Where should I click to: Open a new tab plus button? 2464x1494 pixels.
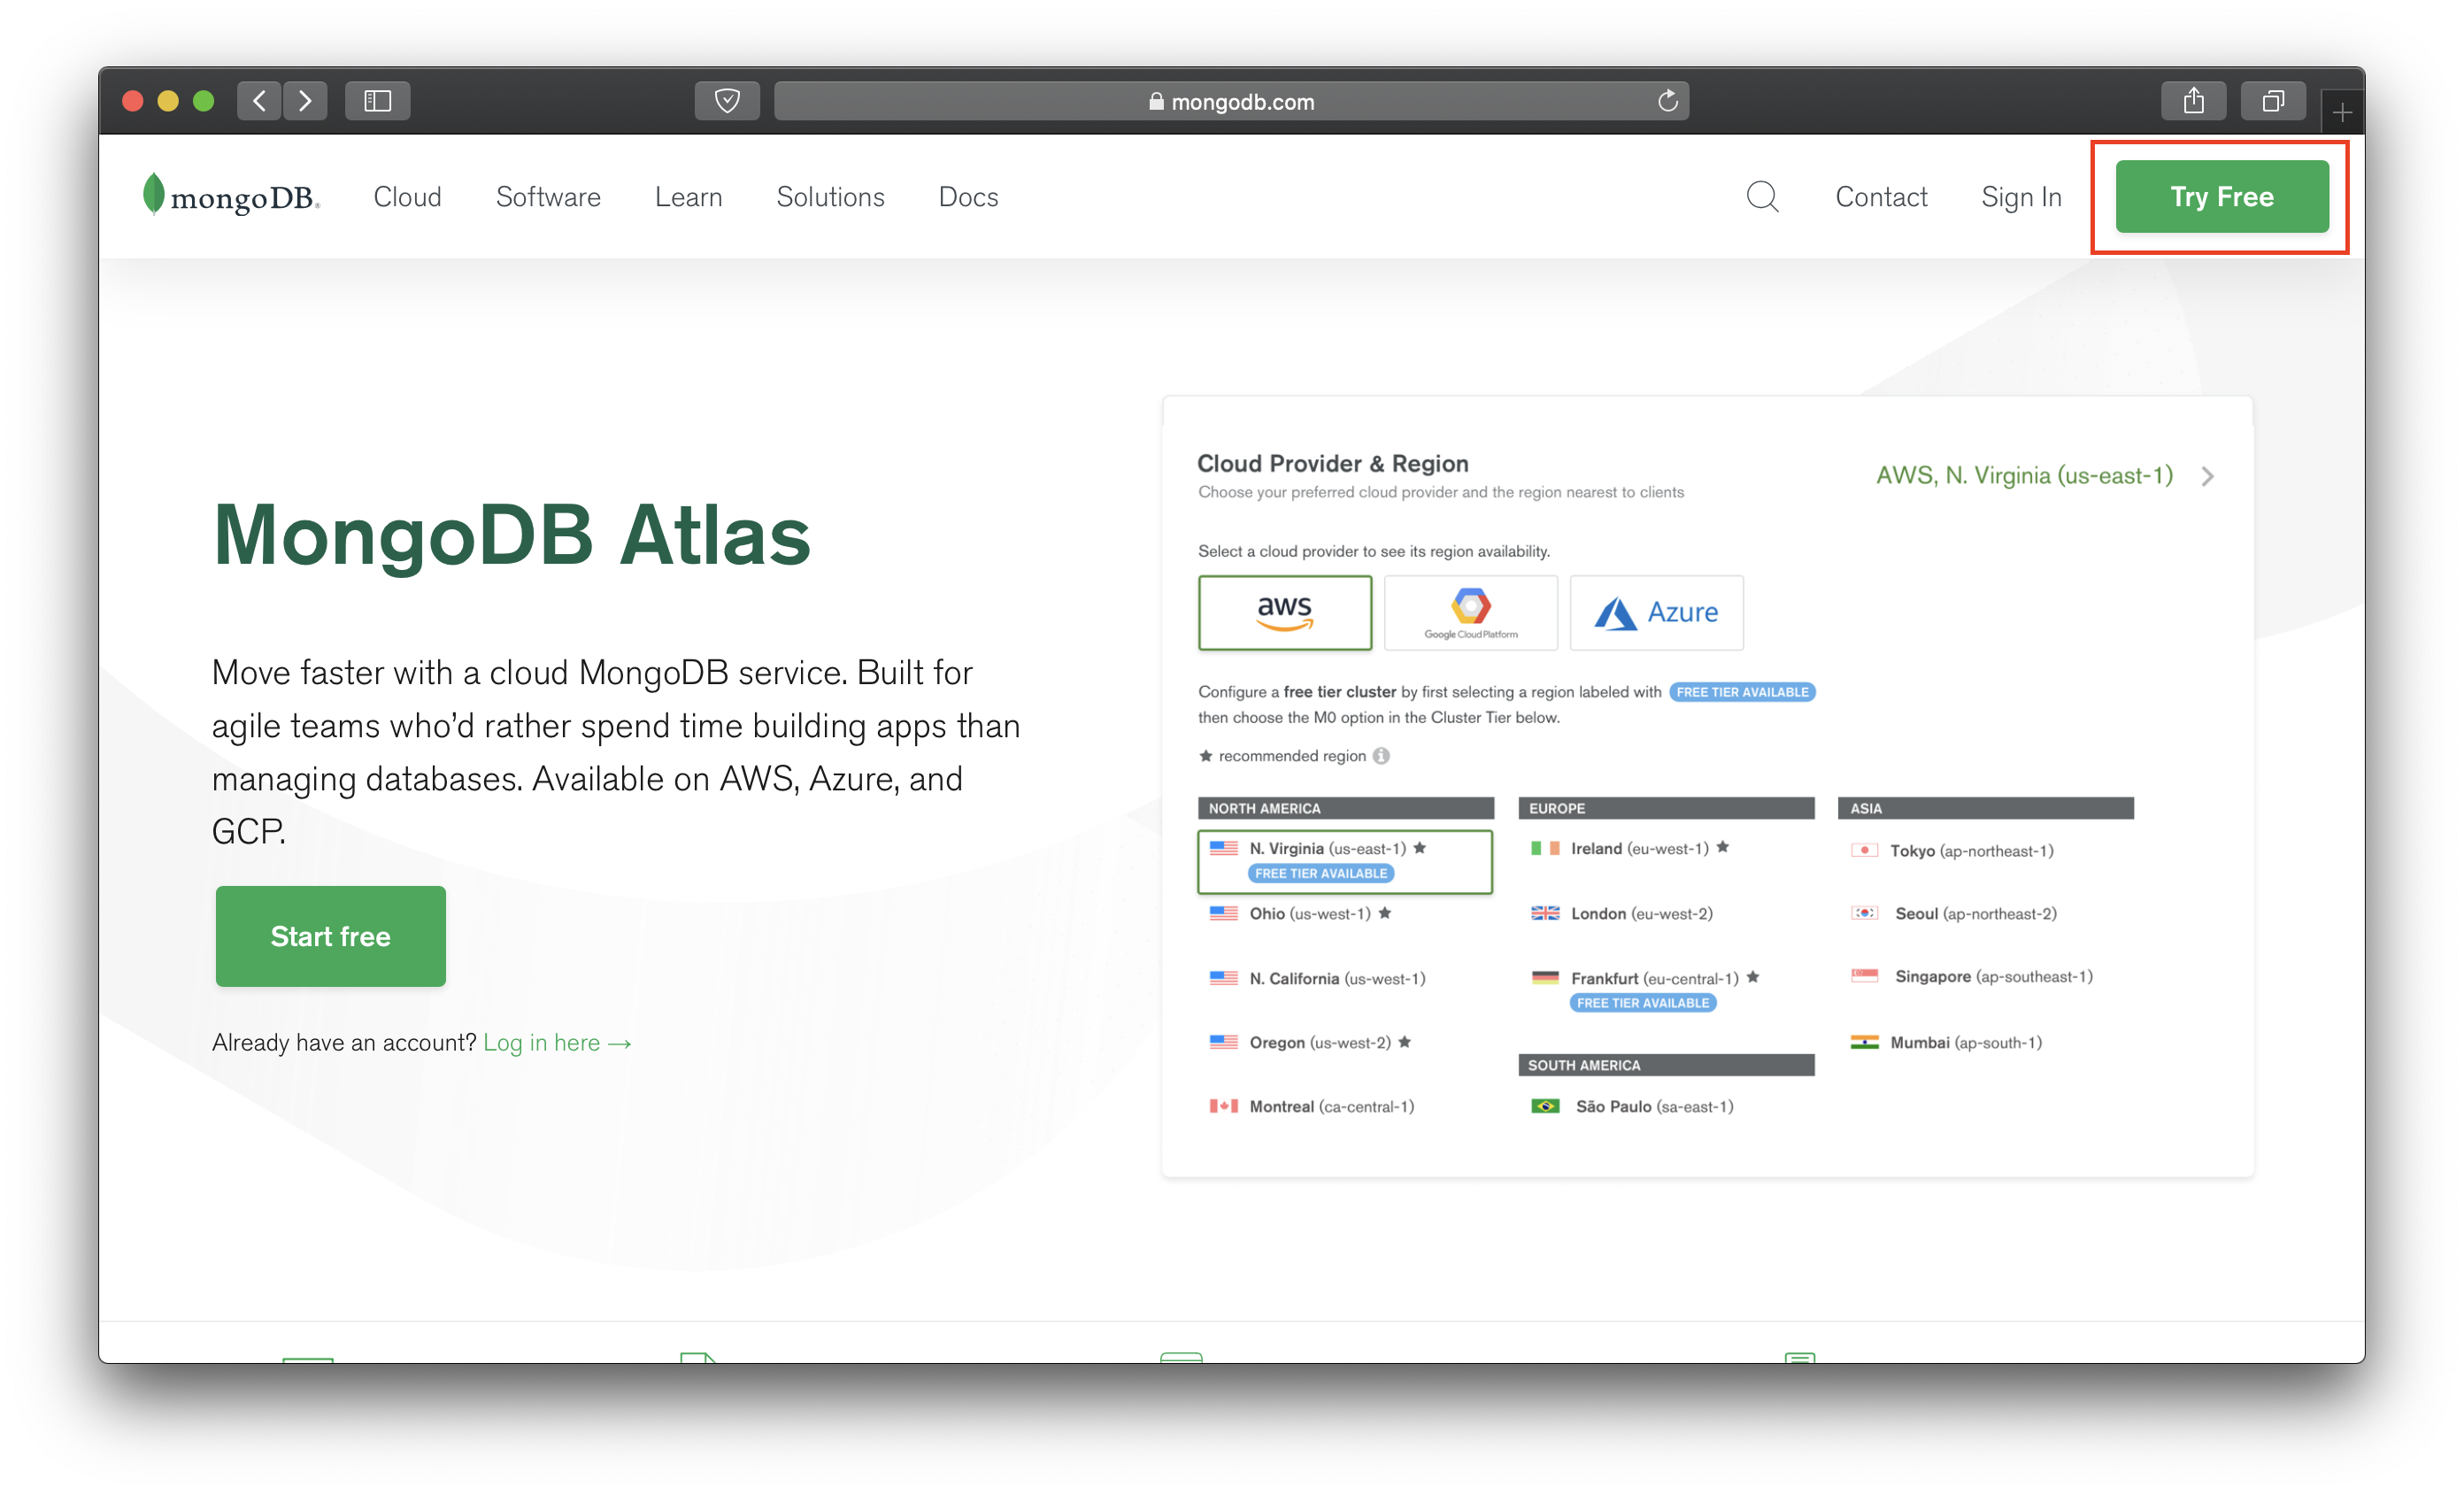[2341, 113]
